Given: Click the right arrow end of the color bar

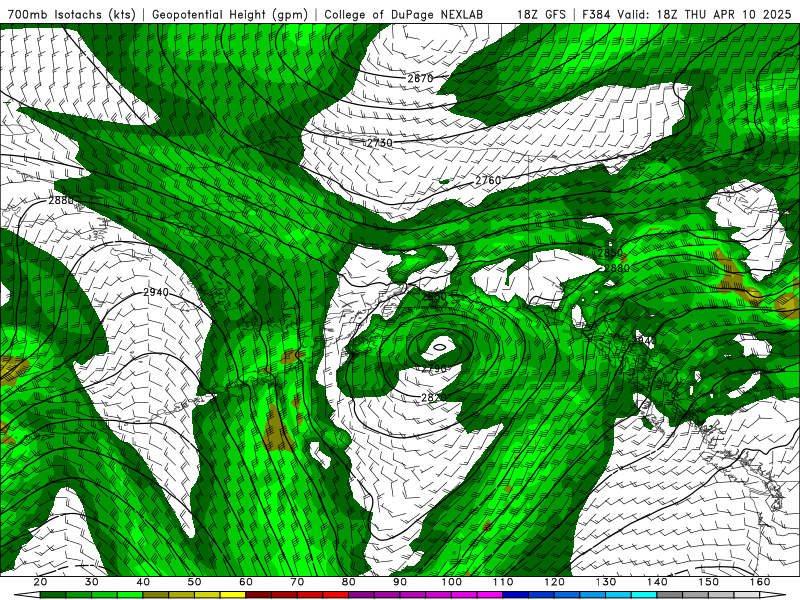Looking at the screenshot, I should (x=773, y=595).
